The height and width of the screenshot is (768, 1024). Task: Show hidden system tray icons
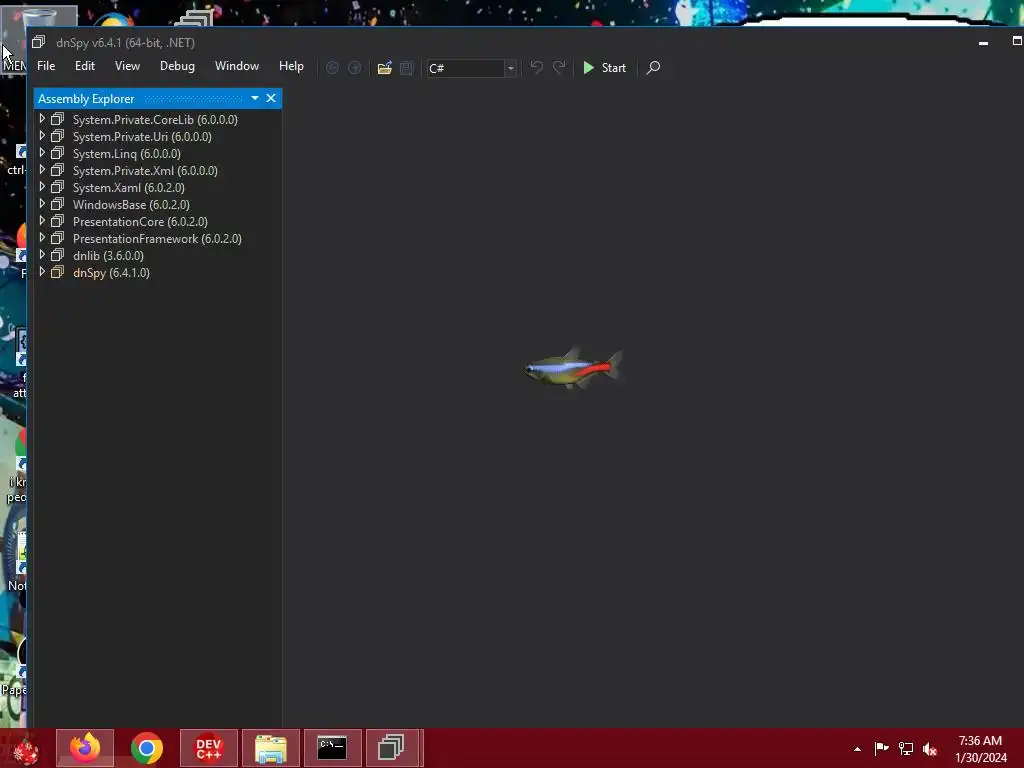pyautogui.click(x=857, y=749)
